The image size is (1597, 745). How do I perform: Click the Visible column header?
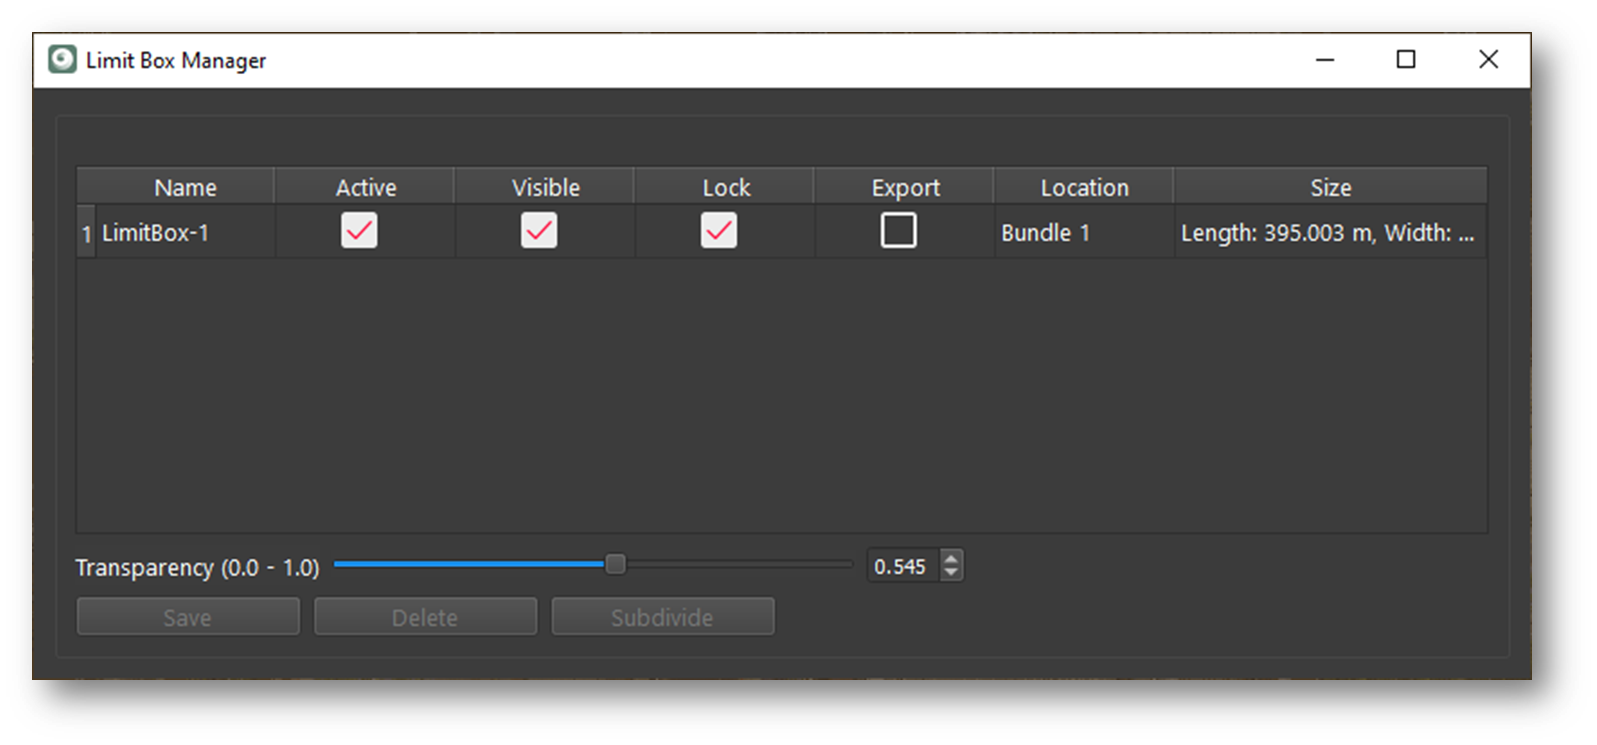click(x=545, y=187)
